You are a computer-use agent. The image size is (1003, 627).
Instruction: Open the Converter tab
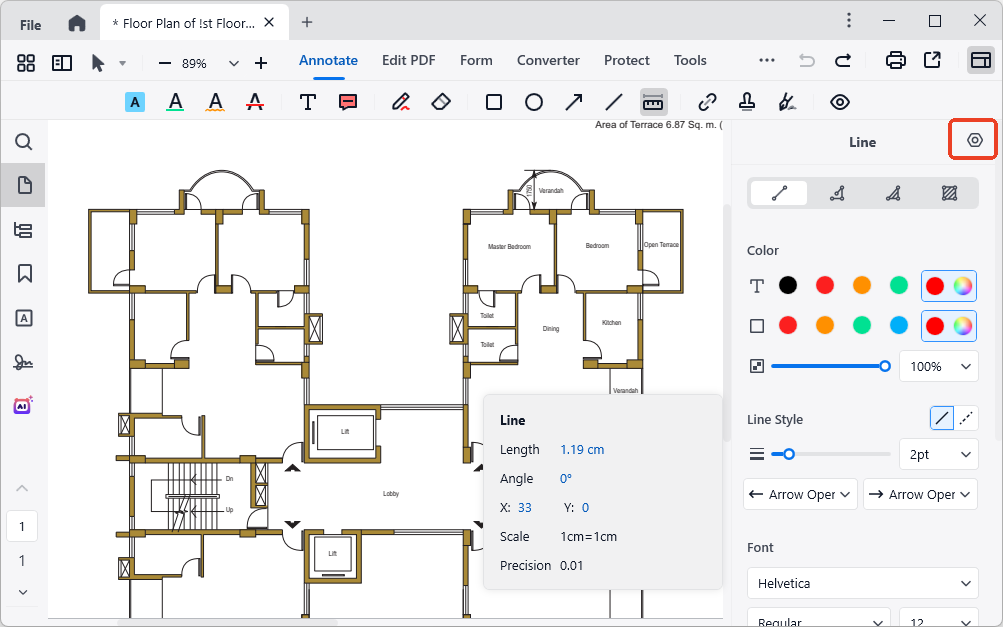pos(548,60)
